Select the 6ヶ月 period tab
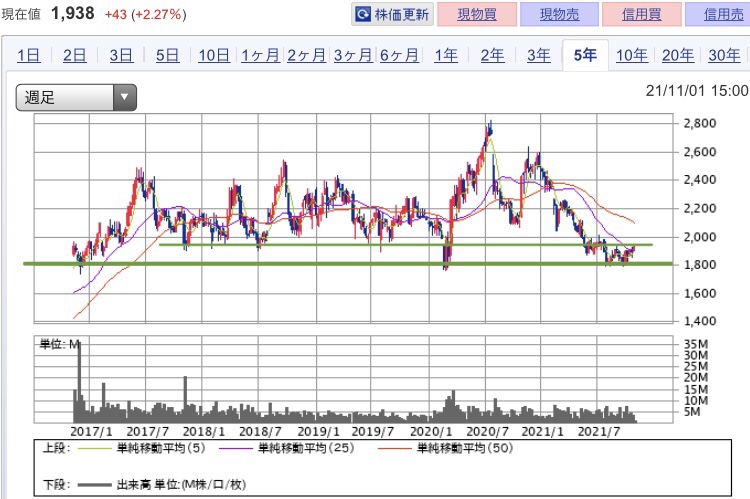750x499 pixels. tap(399, 55)
